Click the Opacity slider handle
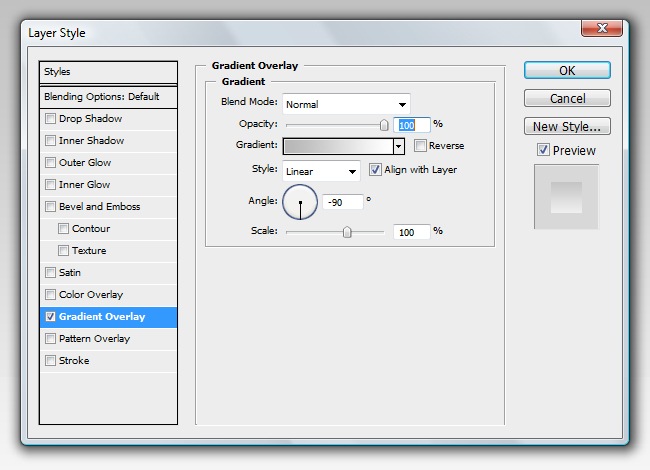 click(x=384, y=125)
